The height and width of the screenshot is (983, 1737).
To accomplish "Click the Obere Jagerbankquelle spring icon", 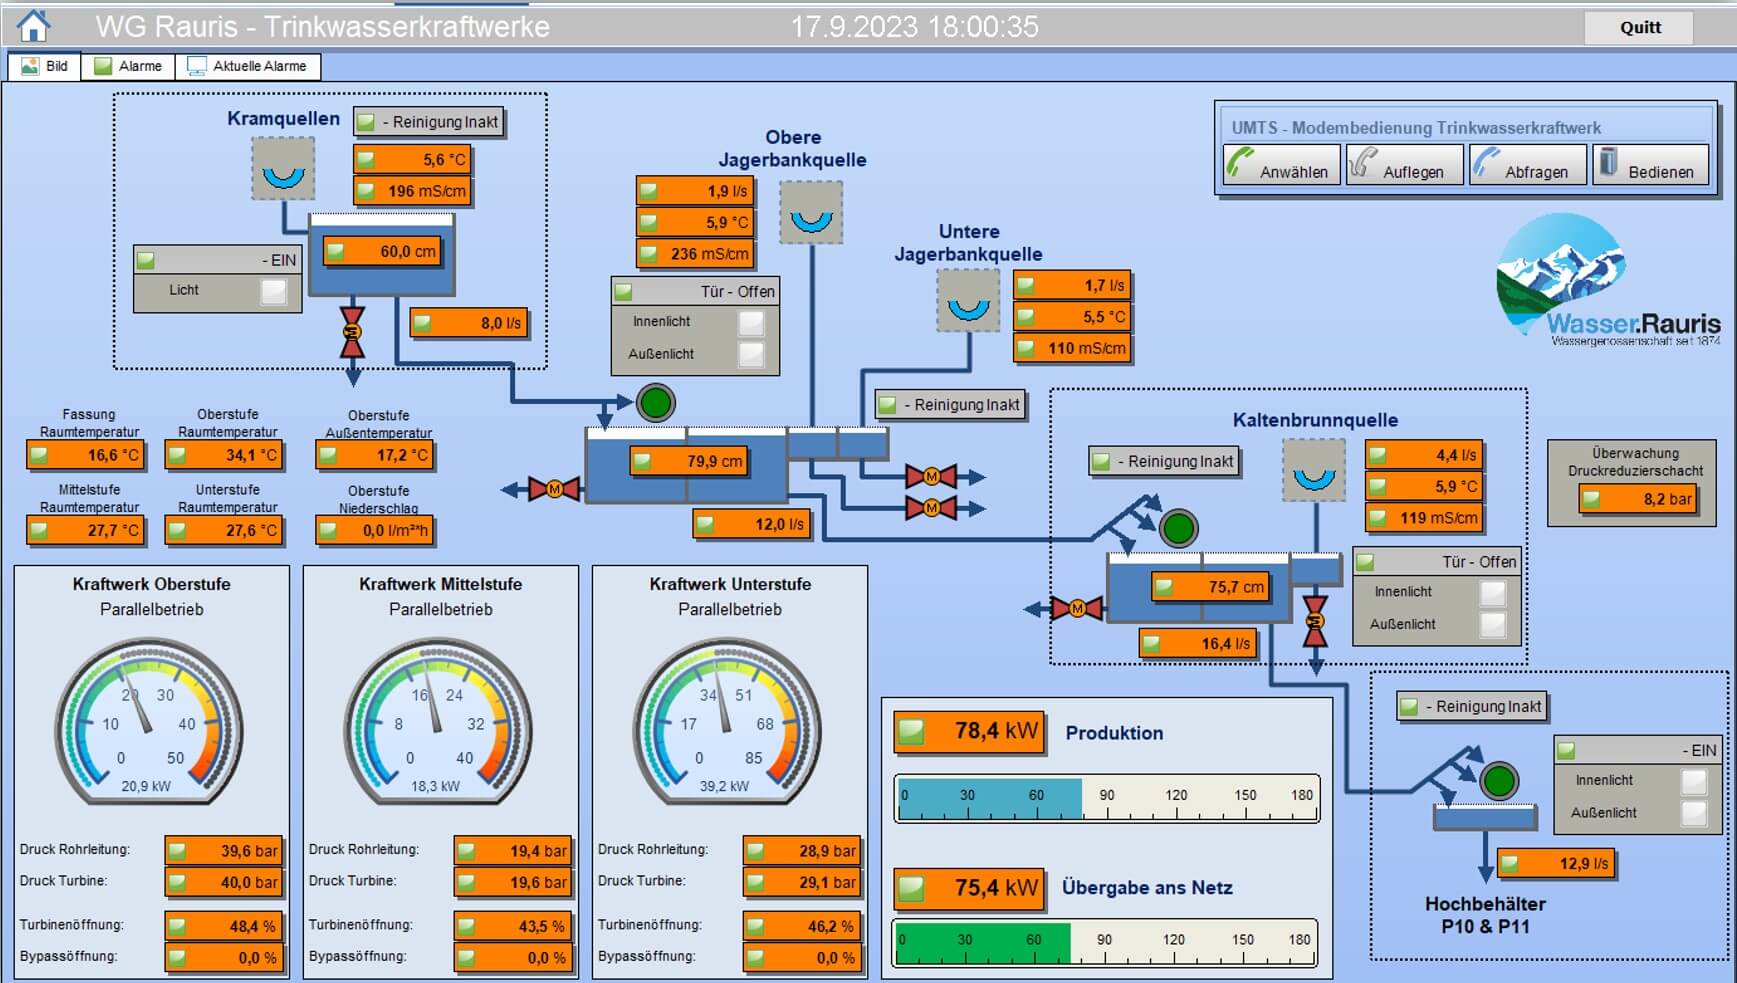I will (x=811, y=212).
